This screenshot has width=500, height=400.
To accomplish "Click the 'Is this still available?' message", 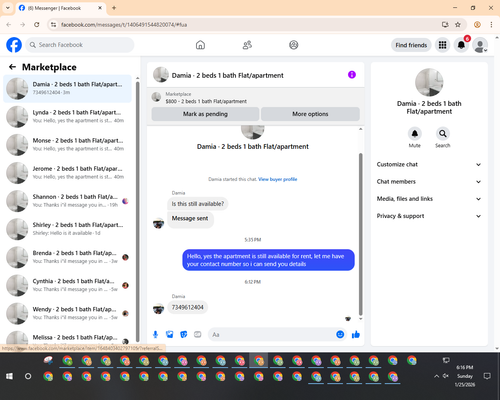I will point(198,204).
